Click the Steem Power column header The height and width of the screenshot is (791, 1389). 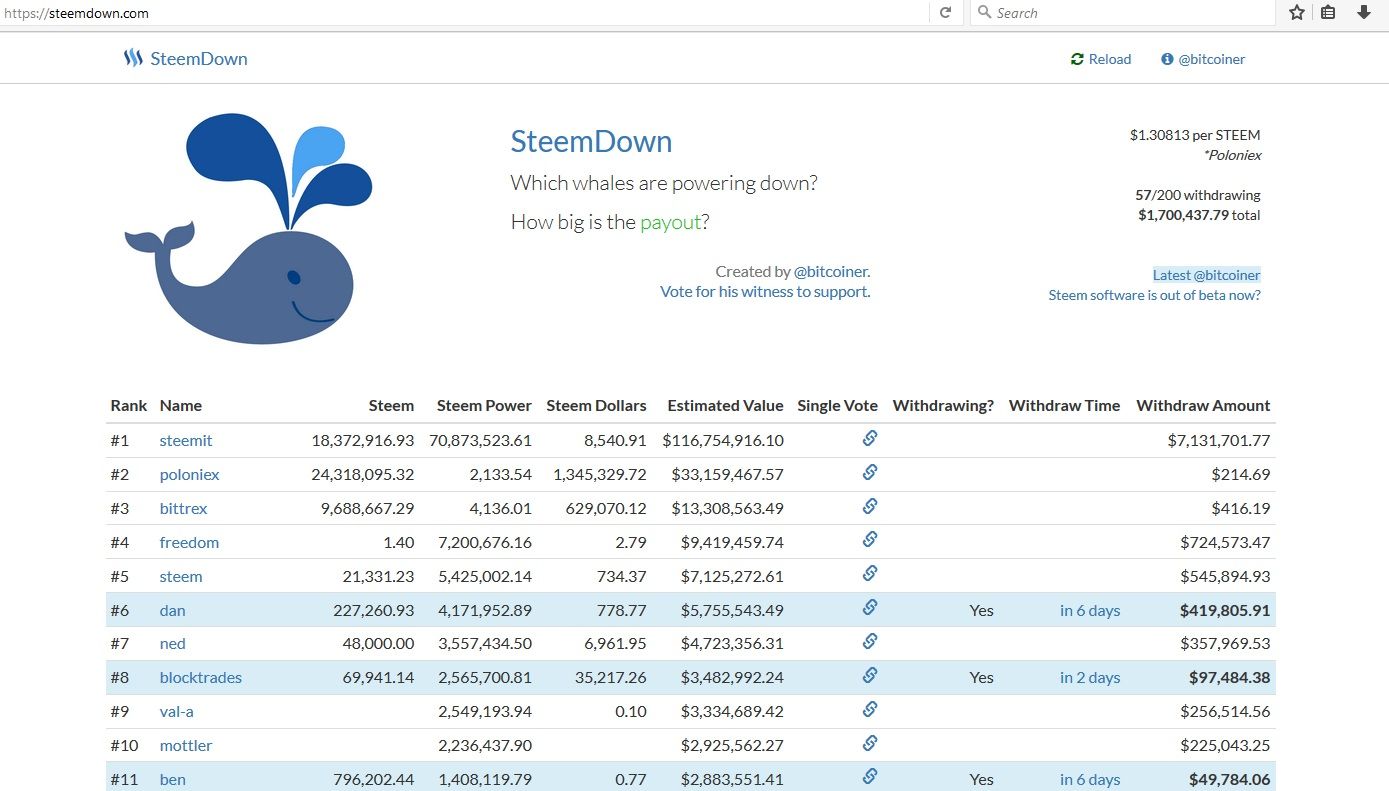[x=484, y=405]
